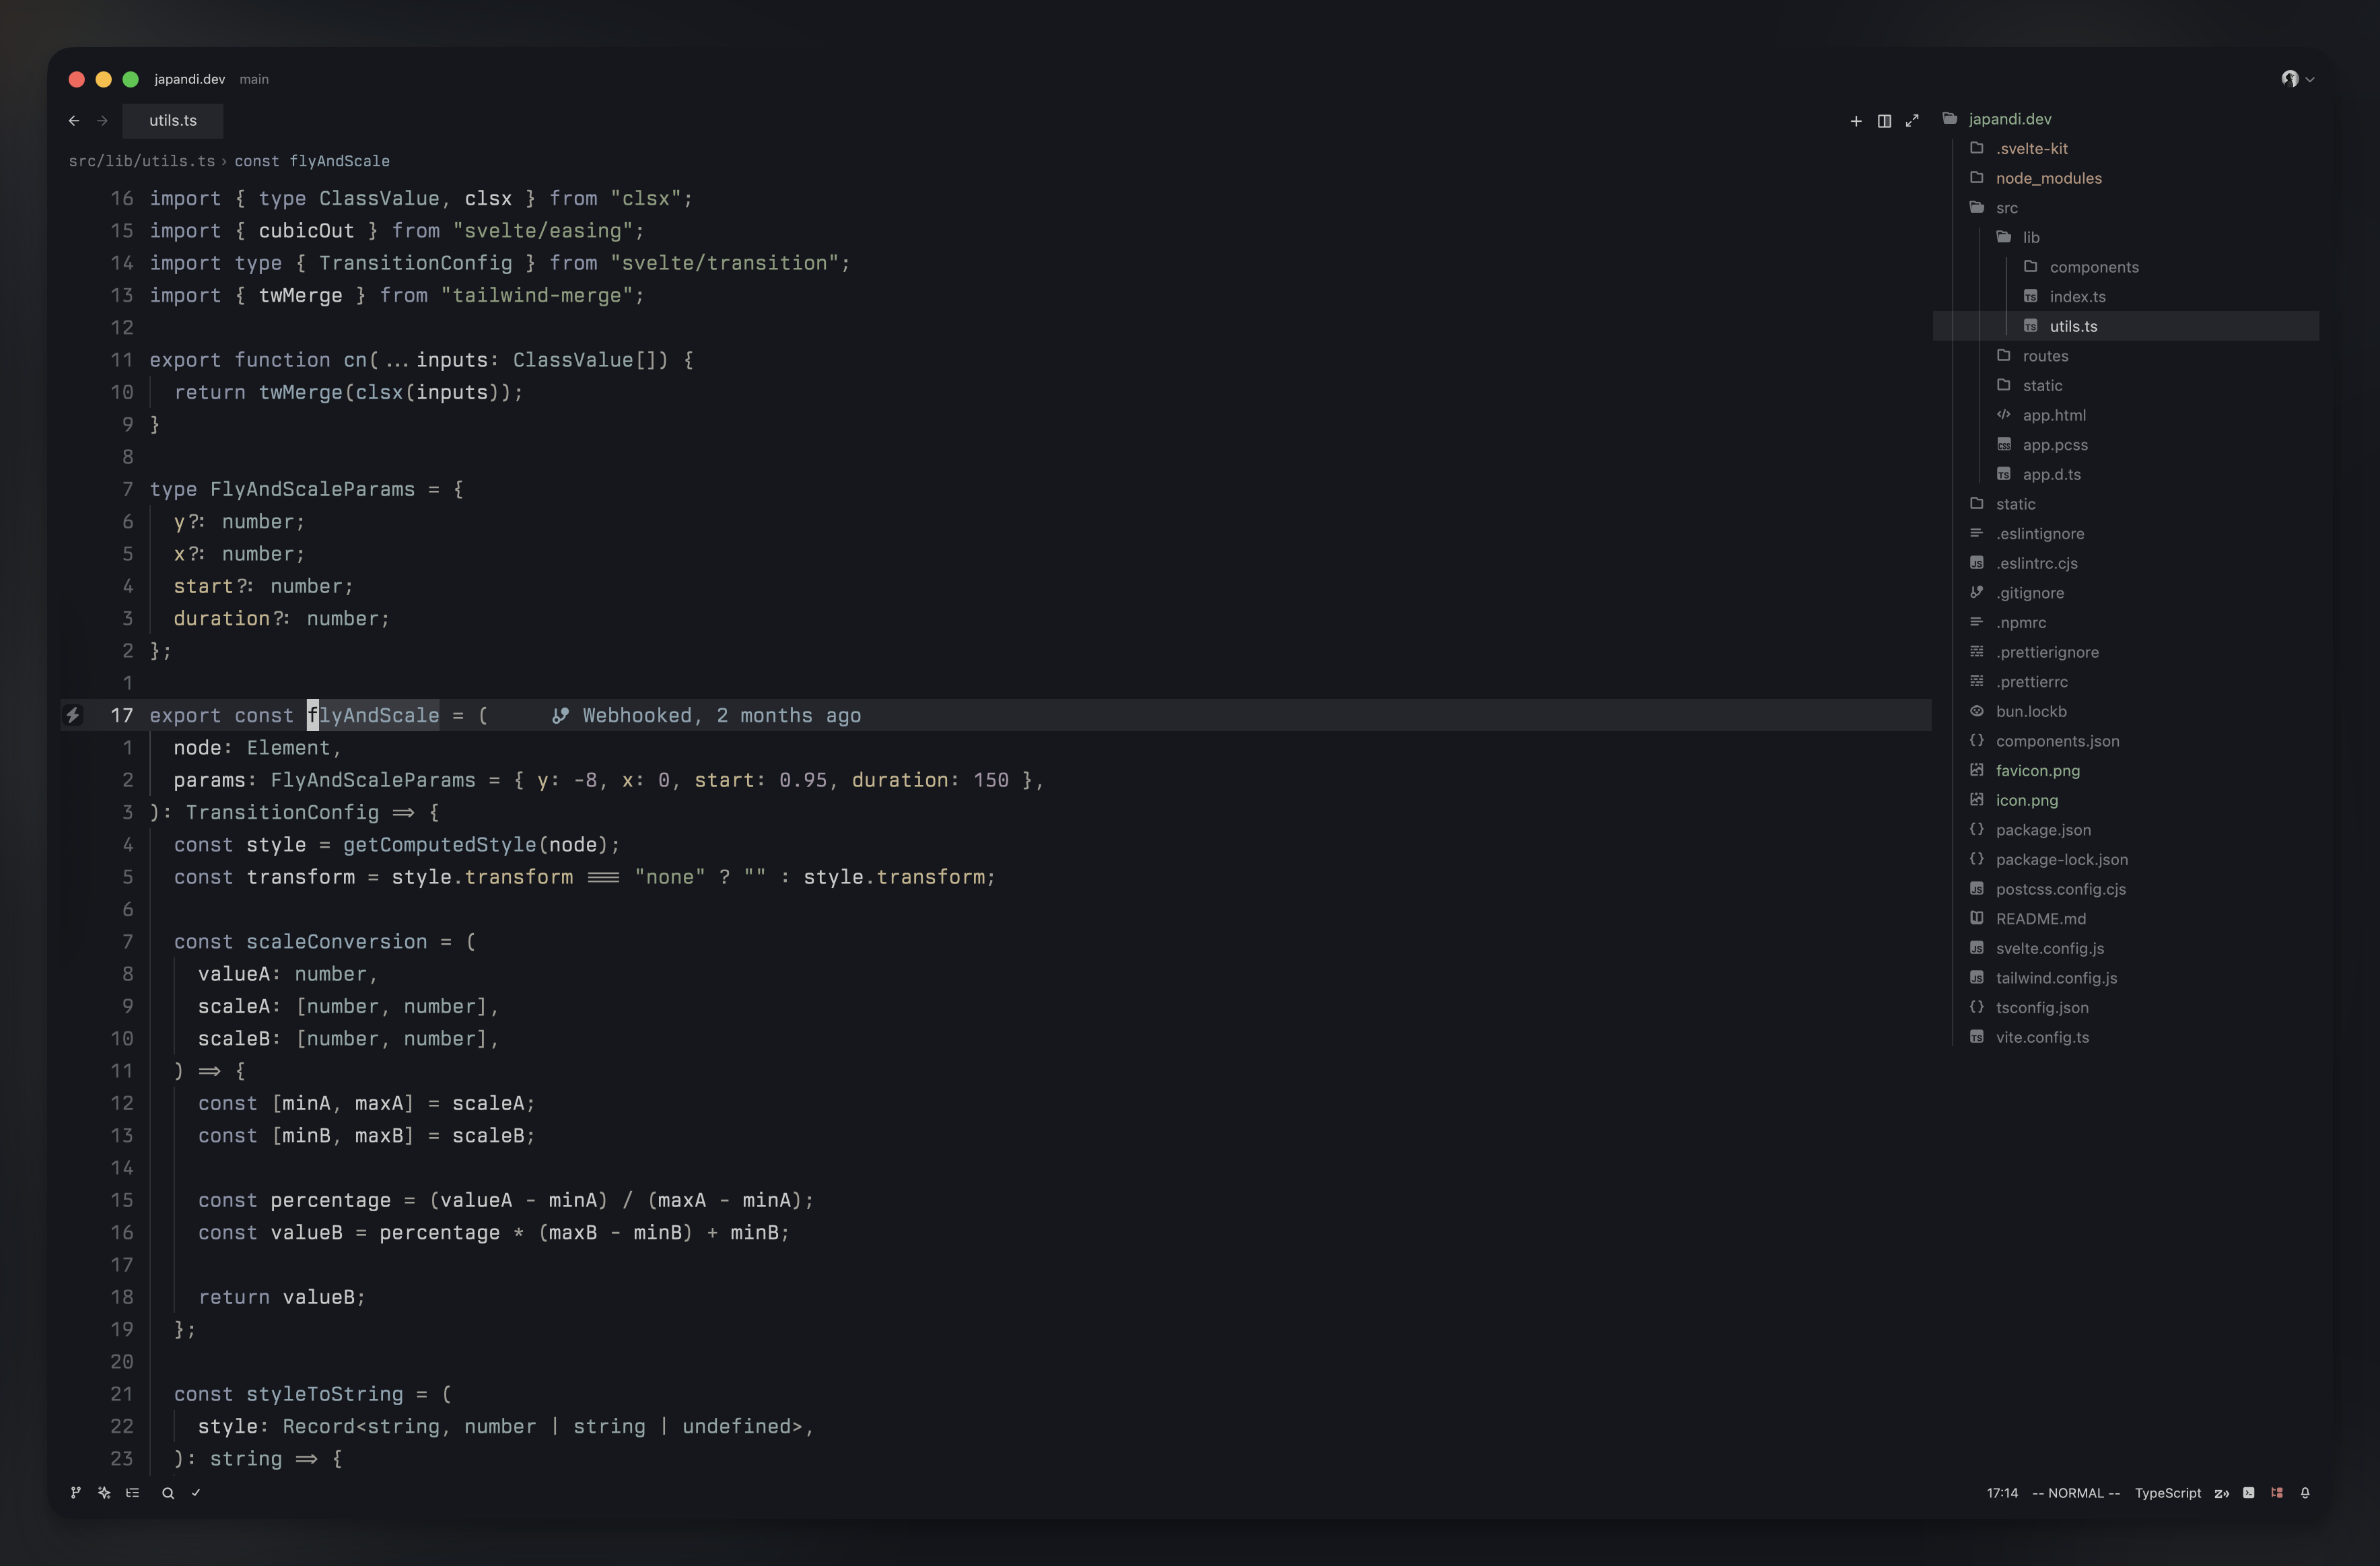
Task: Click the git blame icon beside Webhooked
Action: (x=560, y=715)
